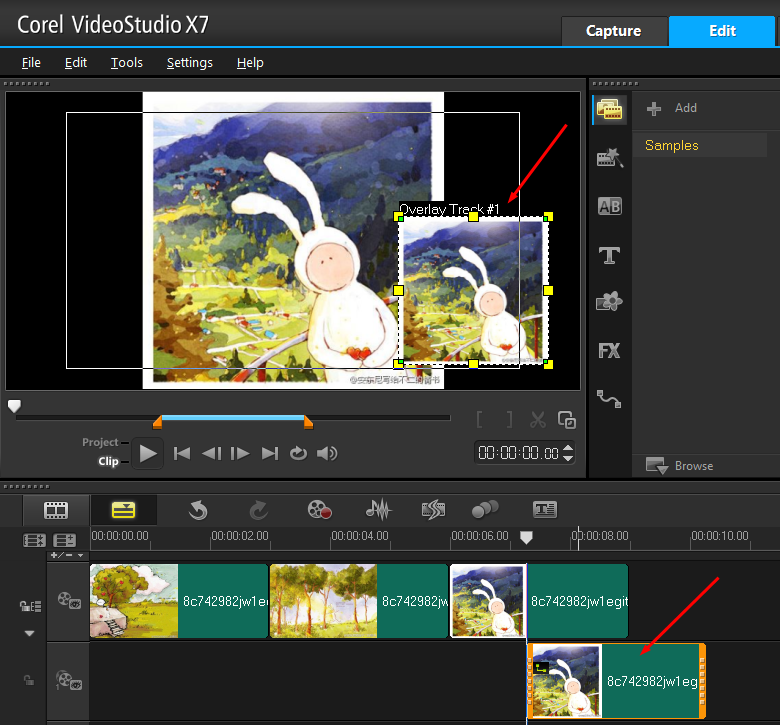Open the Transition library (AB icon)
This screenshot has height=725, width=780.
pos(609,207)
